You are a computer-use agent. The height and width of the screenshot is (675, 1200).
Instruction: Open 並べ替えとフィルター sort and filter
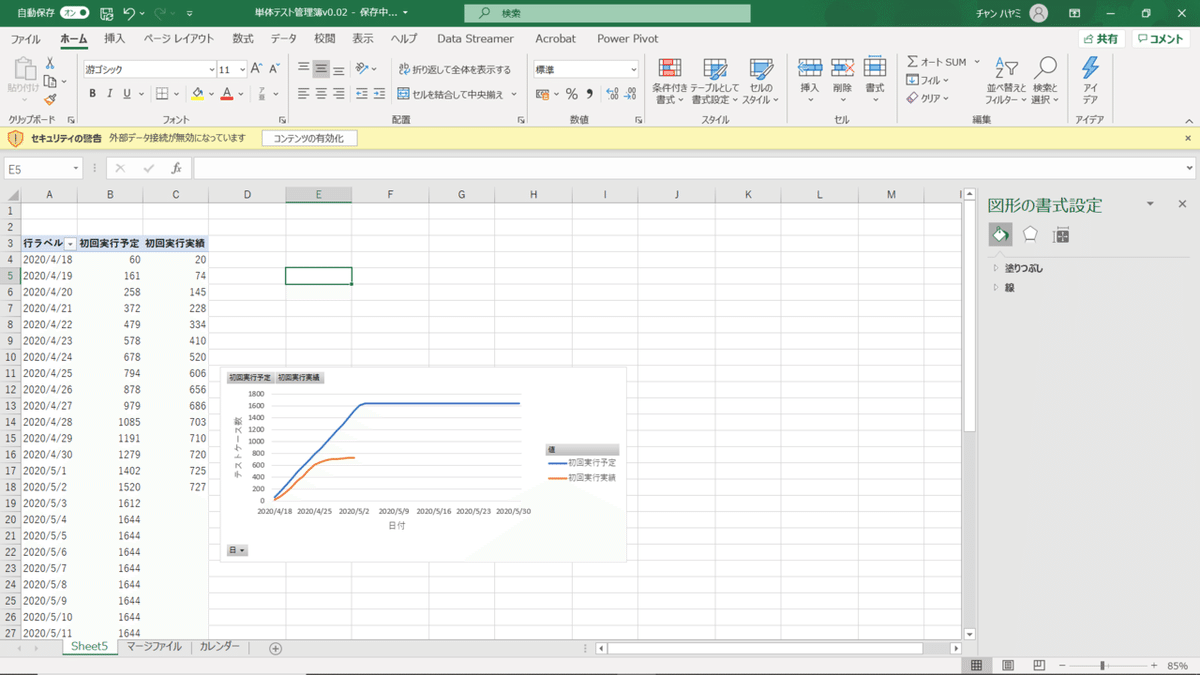pos(1004,81)
